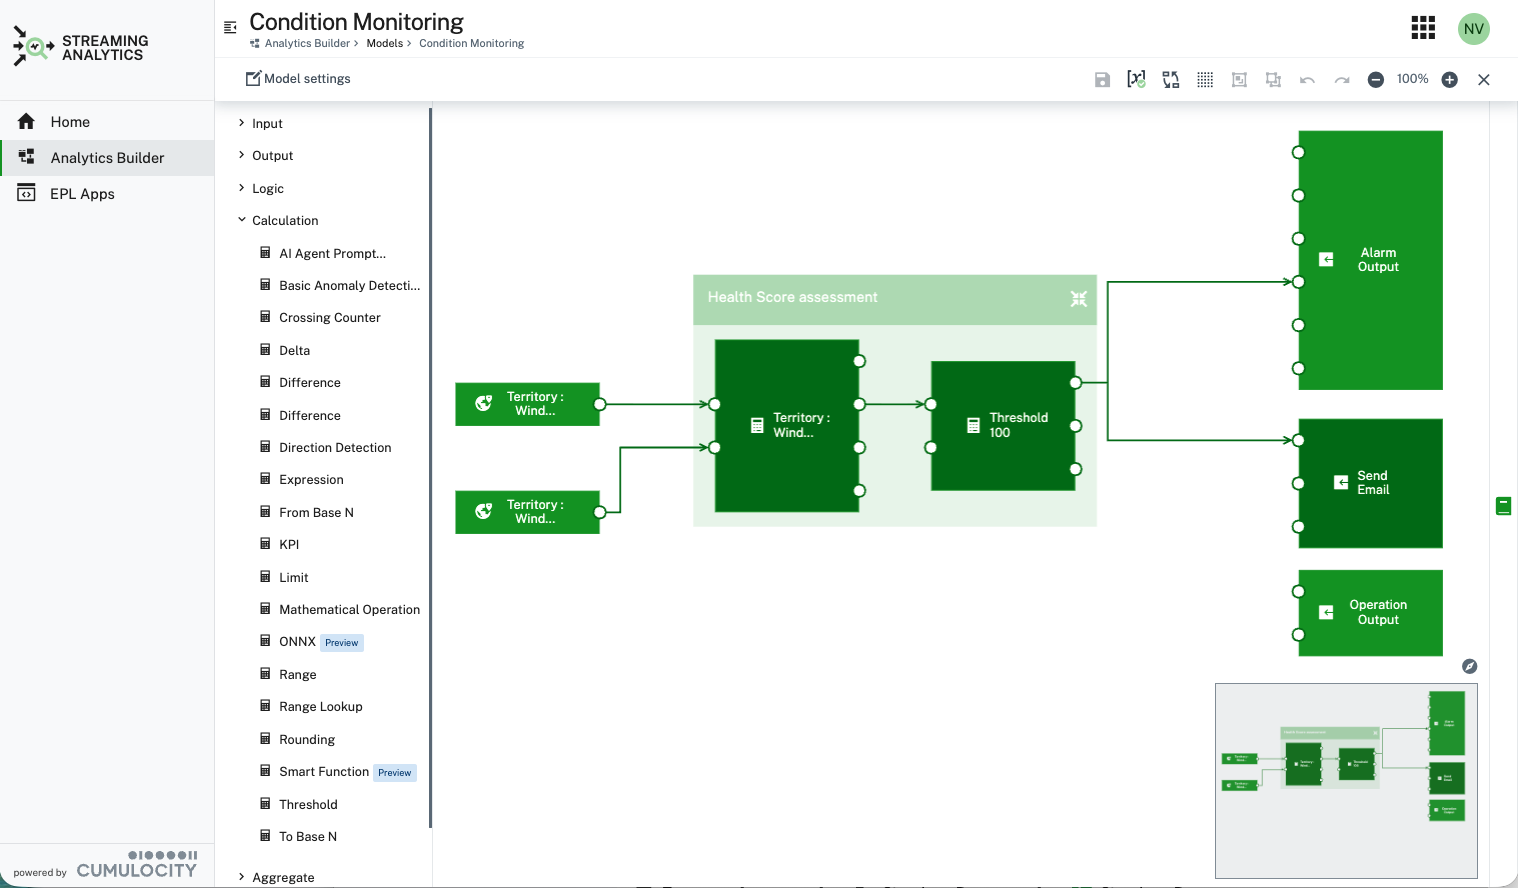The width and height of the screenshot is (1518, 888).
Task: Click the replace sources/devices icon
Action: [x=1171, y=80]
